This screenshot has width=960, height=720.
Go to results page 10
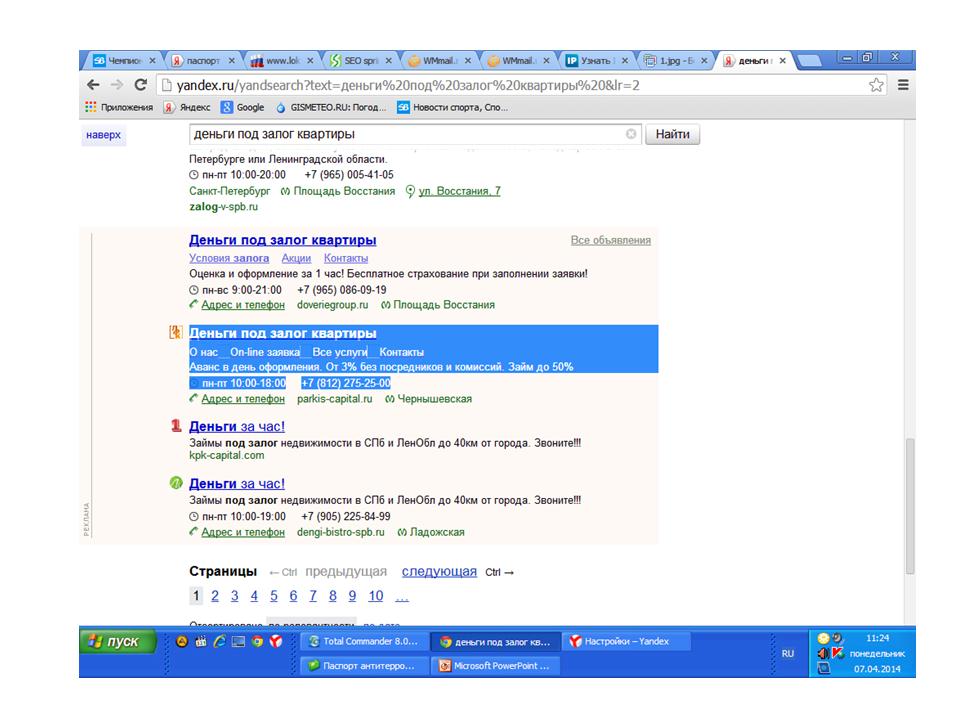pos(376,596)
